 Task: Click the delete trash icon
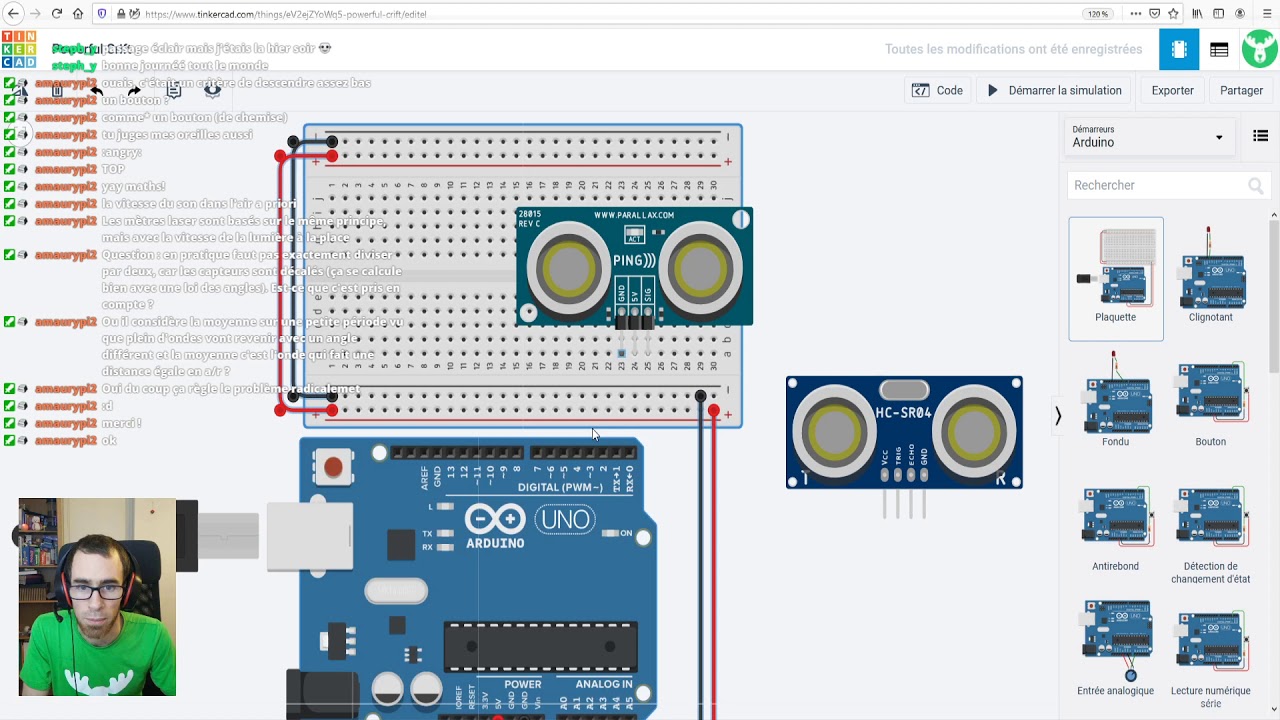point(57,90)
